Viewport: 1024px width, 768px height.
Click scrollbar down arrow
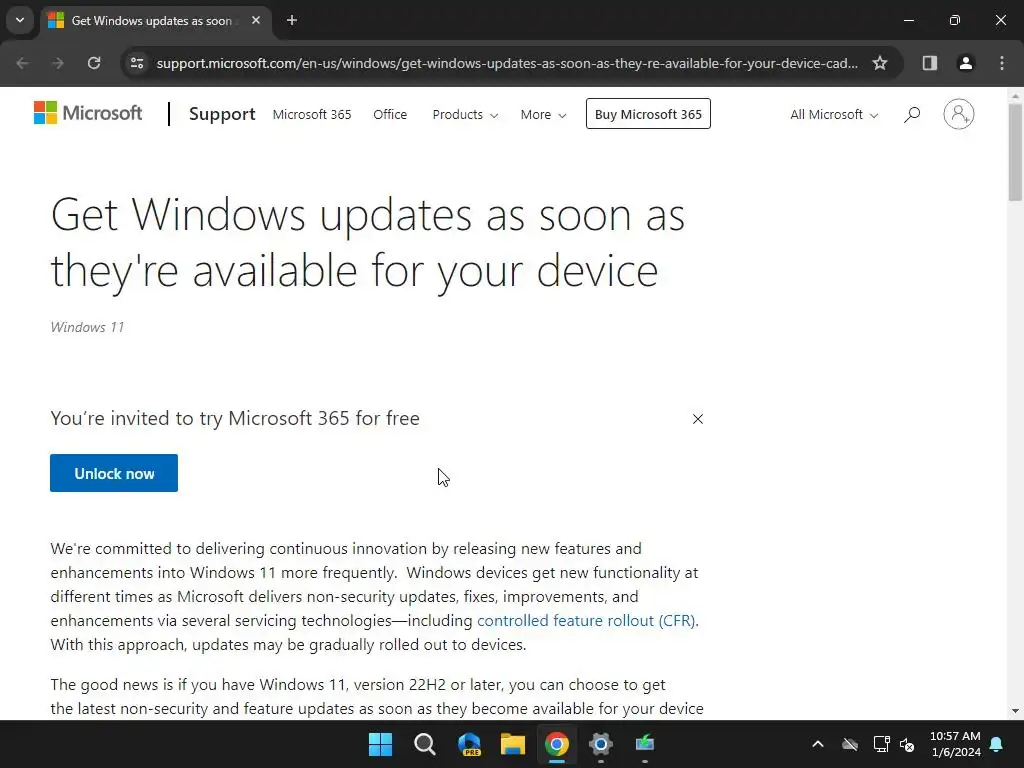tap(1015, 711)
